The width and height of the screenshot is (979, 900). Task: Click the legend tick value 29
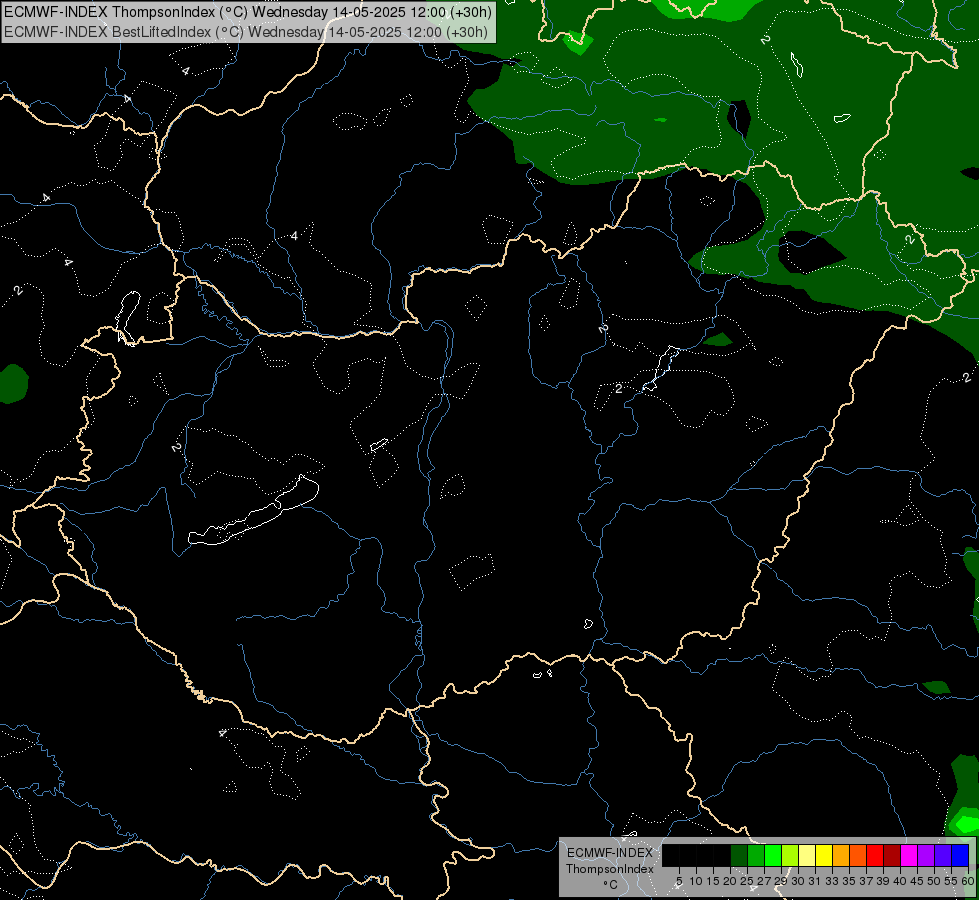click(x=781, y=881)
